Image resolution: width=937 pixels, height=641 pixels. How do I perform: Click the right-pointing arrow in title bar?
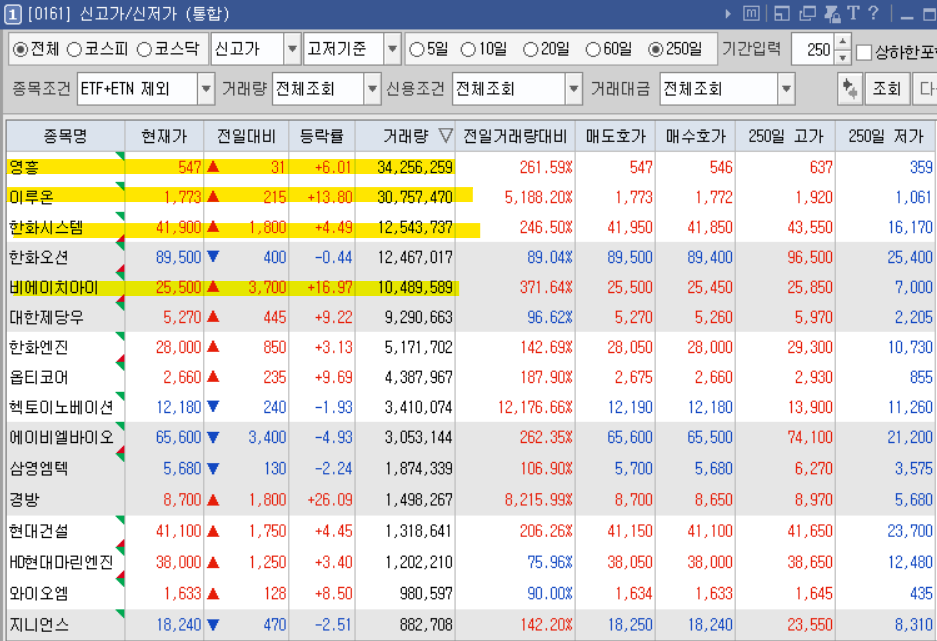click(727, 13)
